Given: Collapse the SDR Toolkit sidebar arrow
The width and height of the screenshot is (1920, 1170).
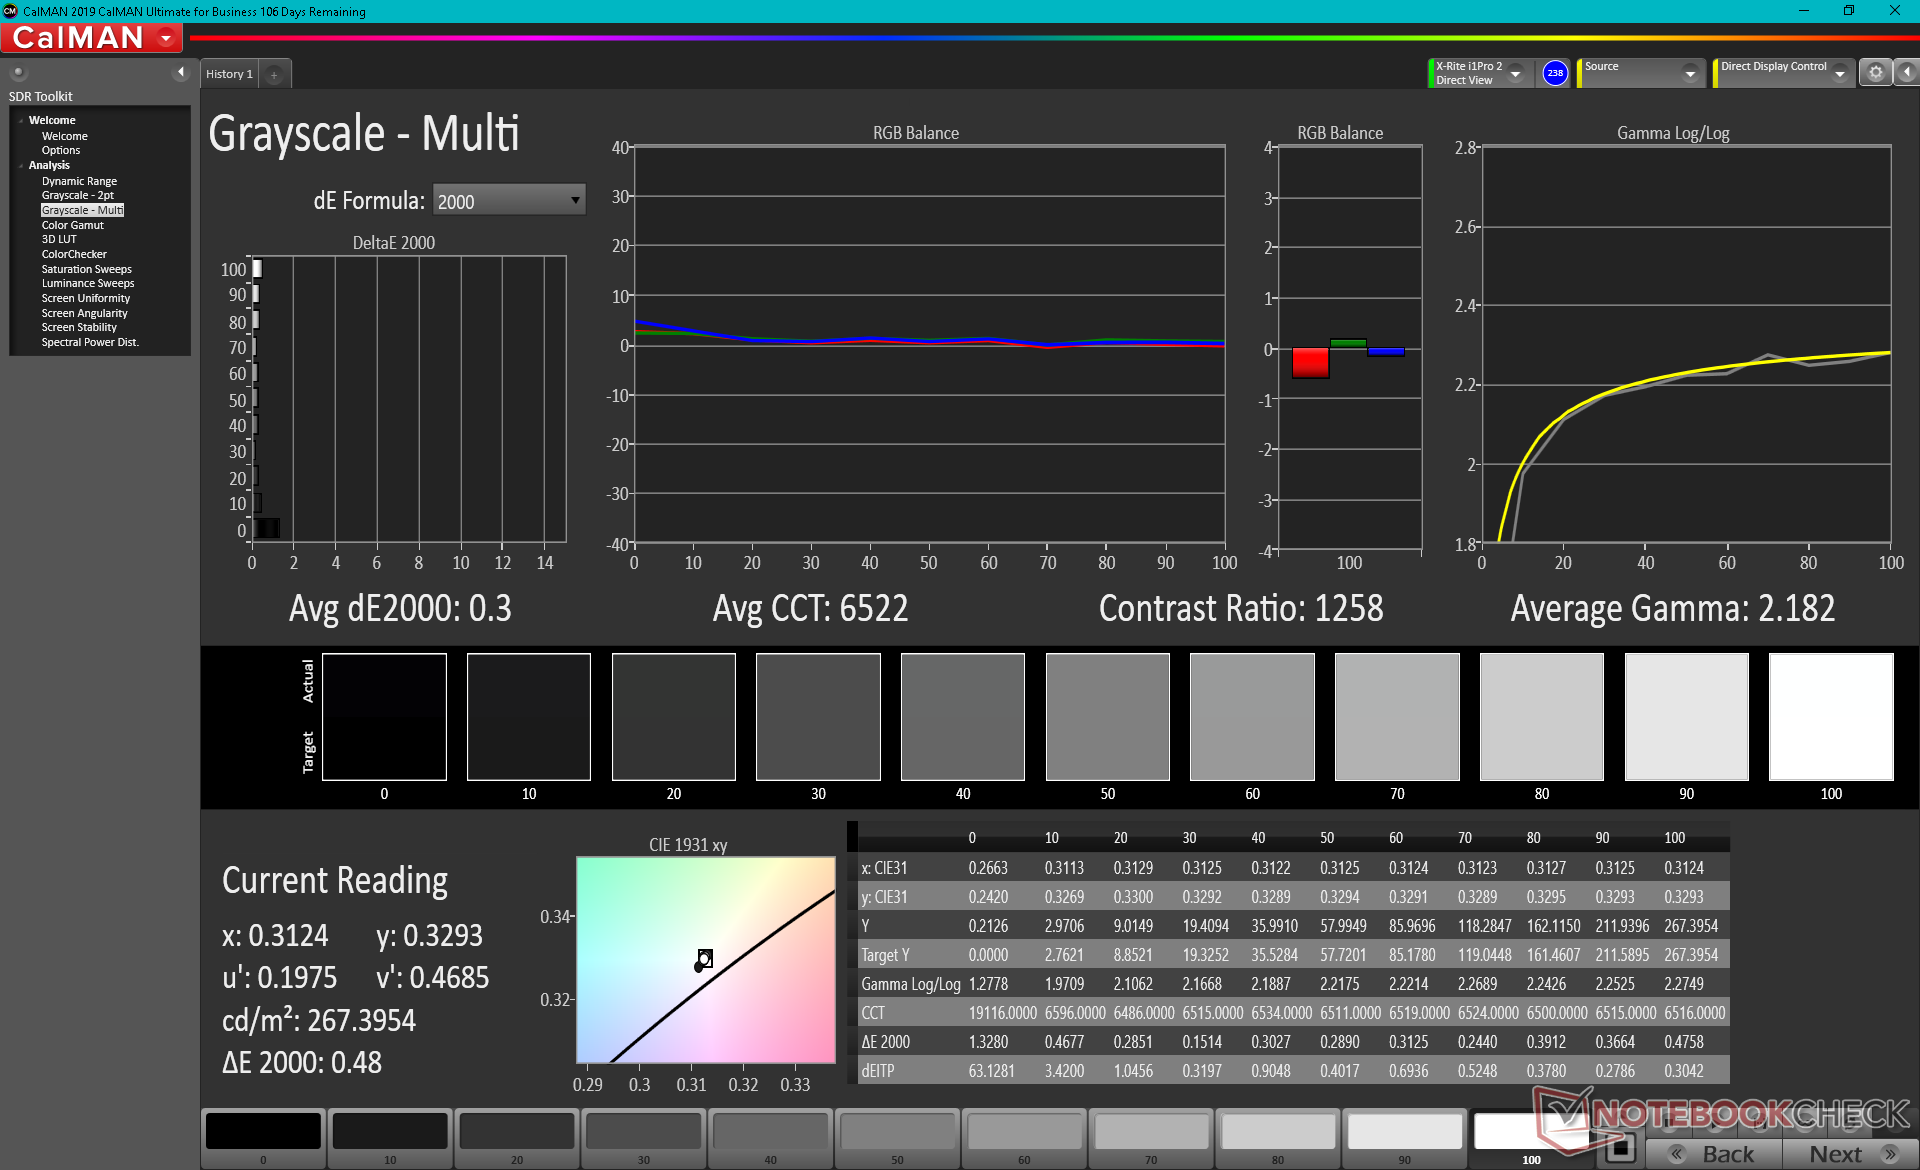Looking at the screenshot, I should pos(180,73).
